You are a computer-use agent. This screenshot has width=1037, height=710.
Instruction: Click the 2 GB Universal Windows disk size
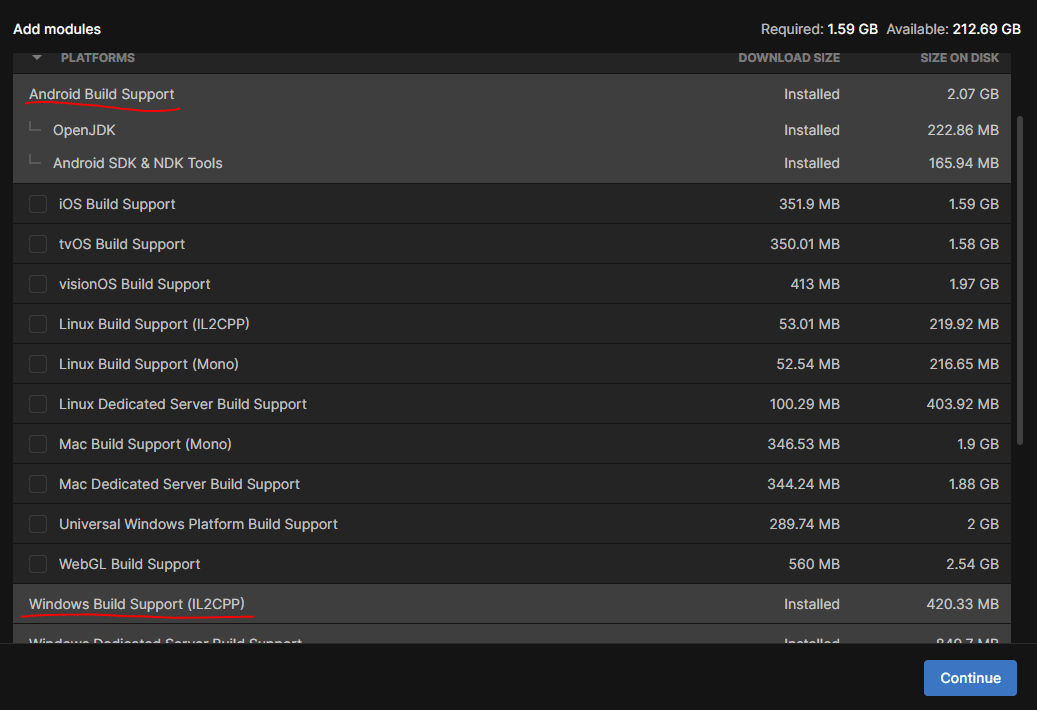click(x=983, y=524)
